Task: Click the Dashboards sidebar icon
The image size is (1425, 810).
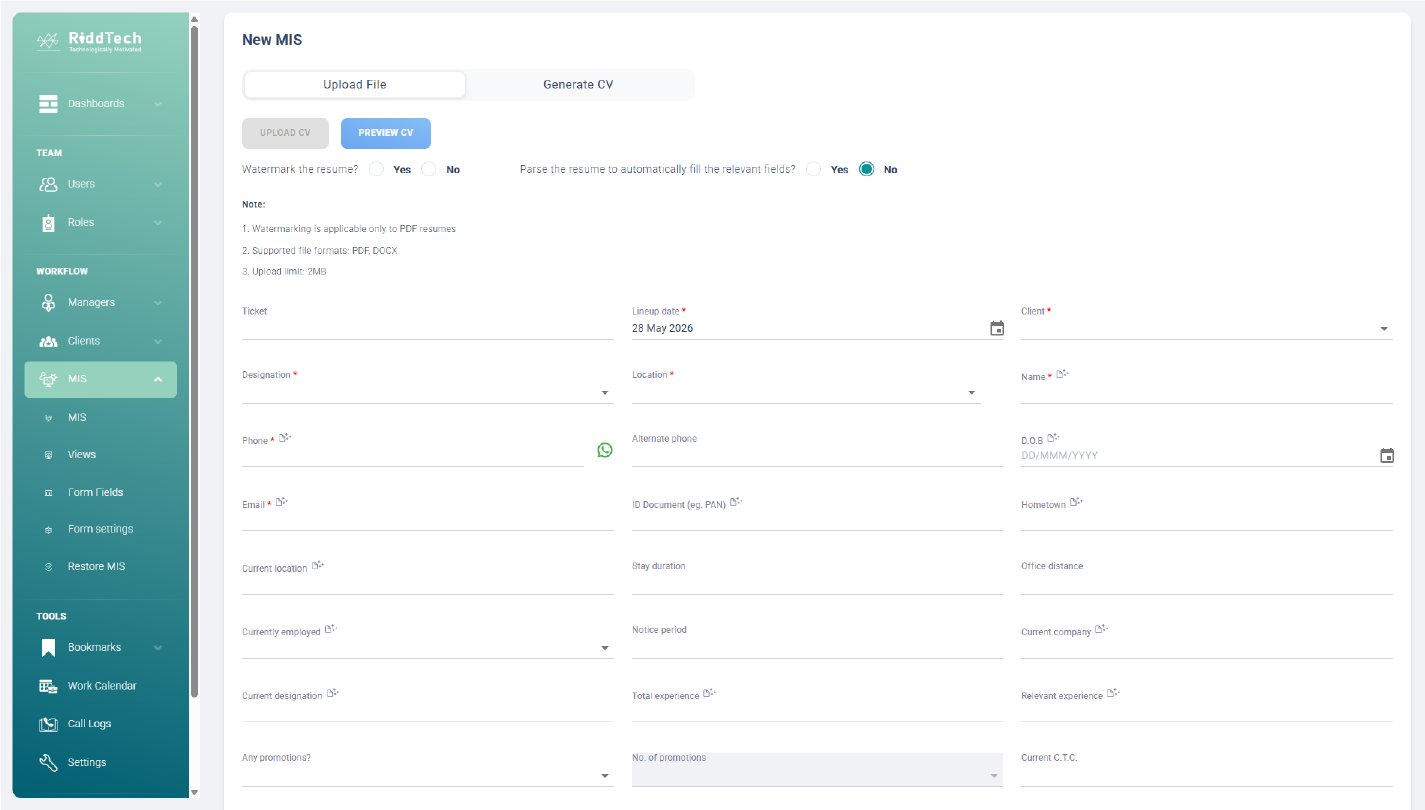Action: [x=48, y=104]
